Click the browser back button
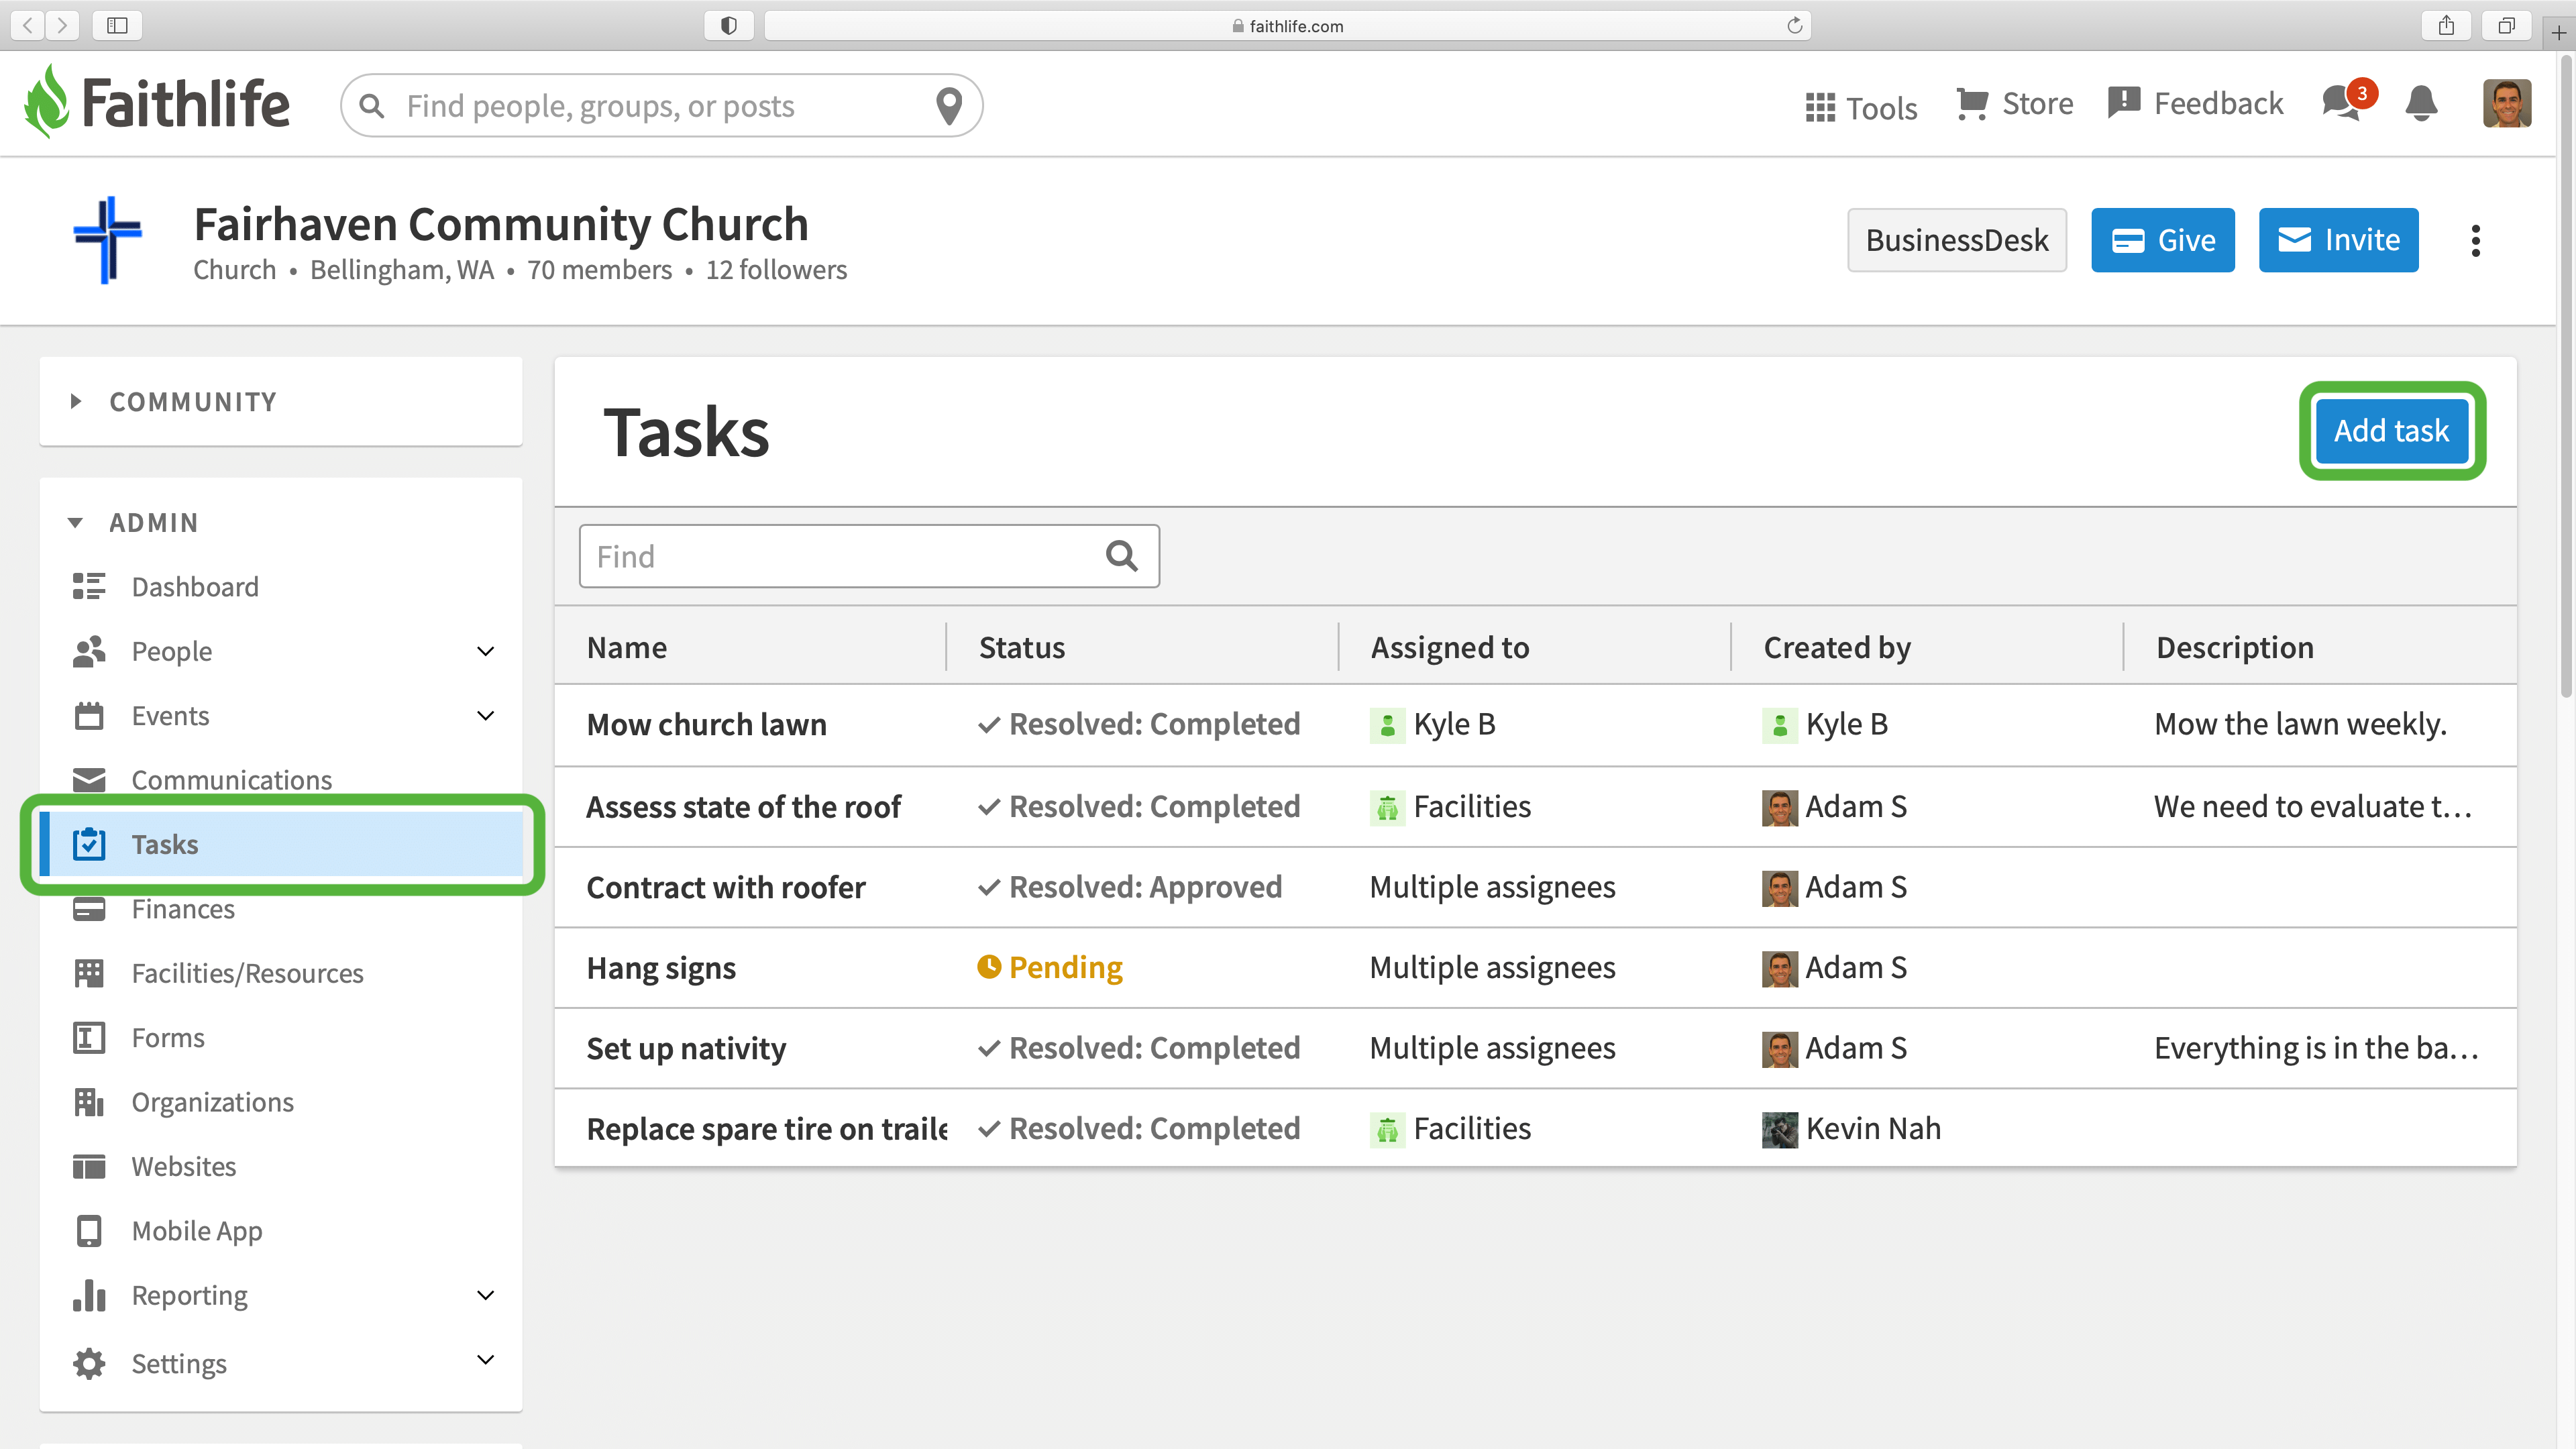Screen dimensions: 2576x1449 click(x=28, y=25)
